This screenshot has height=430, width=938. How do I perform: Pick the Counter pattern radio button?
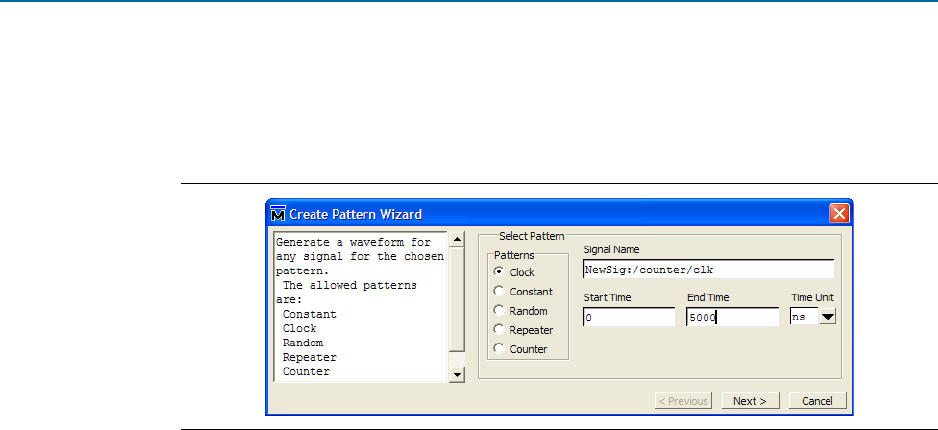coord(498,349)
